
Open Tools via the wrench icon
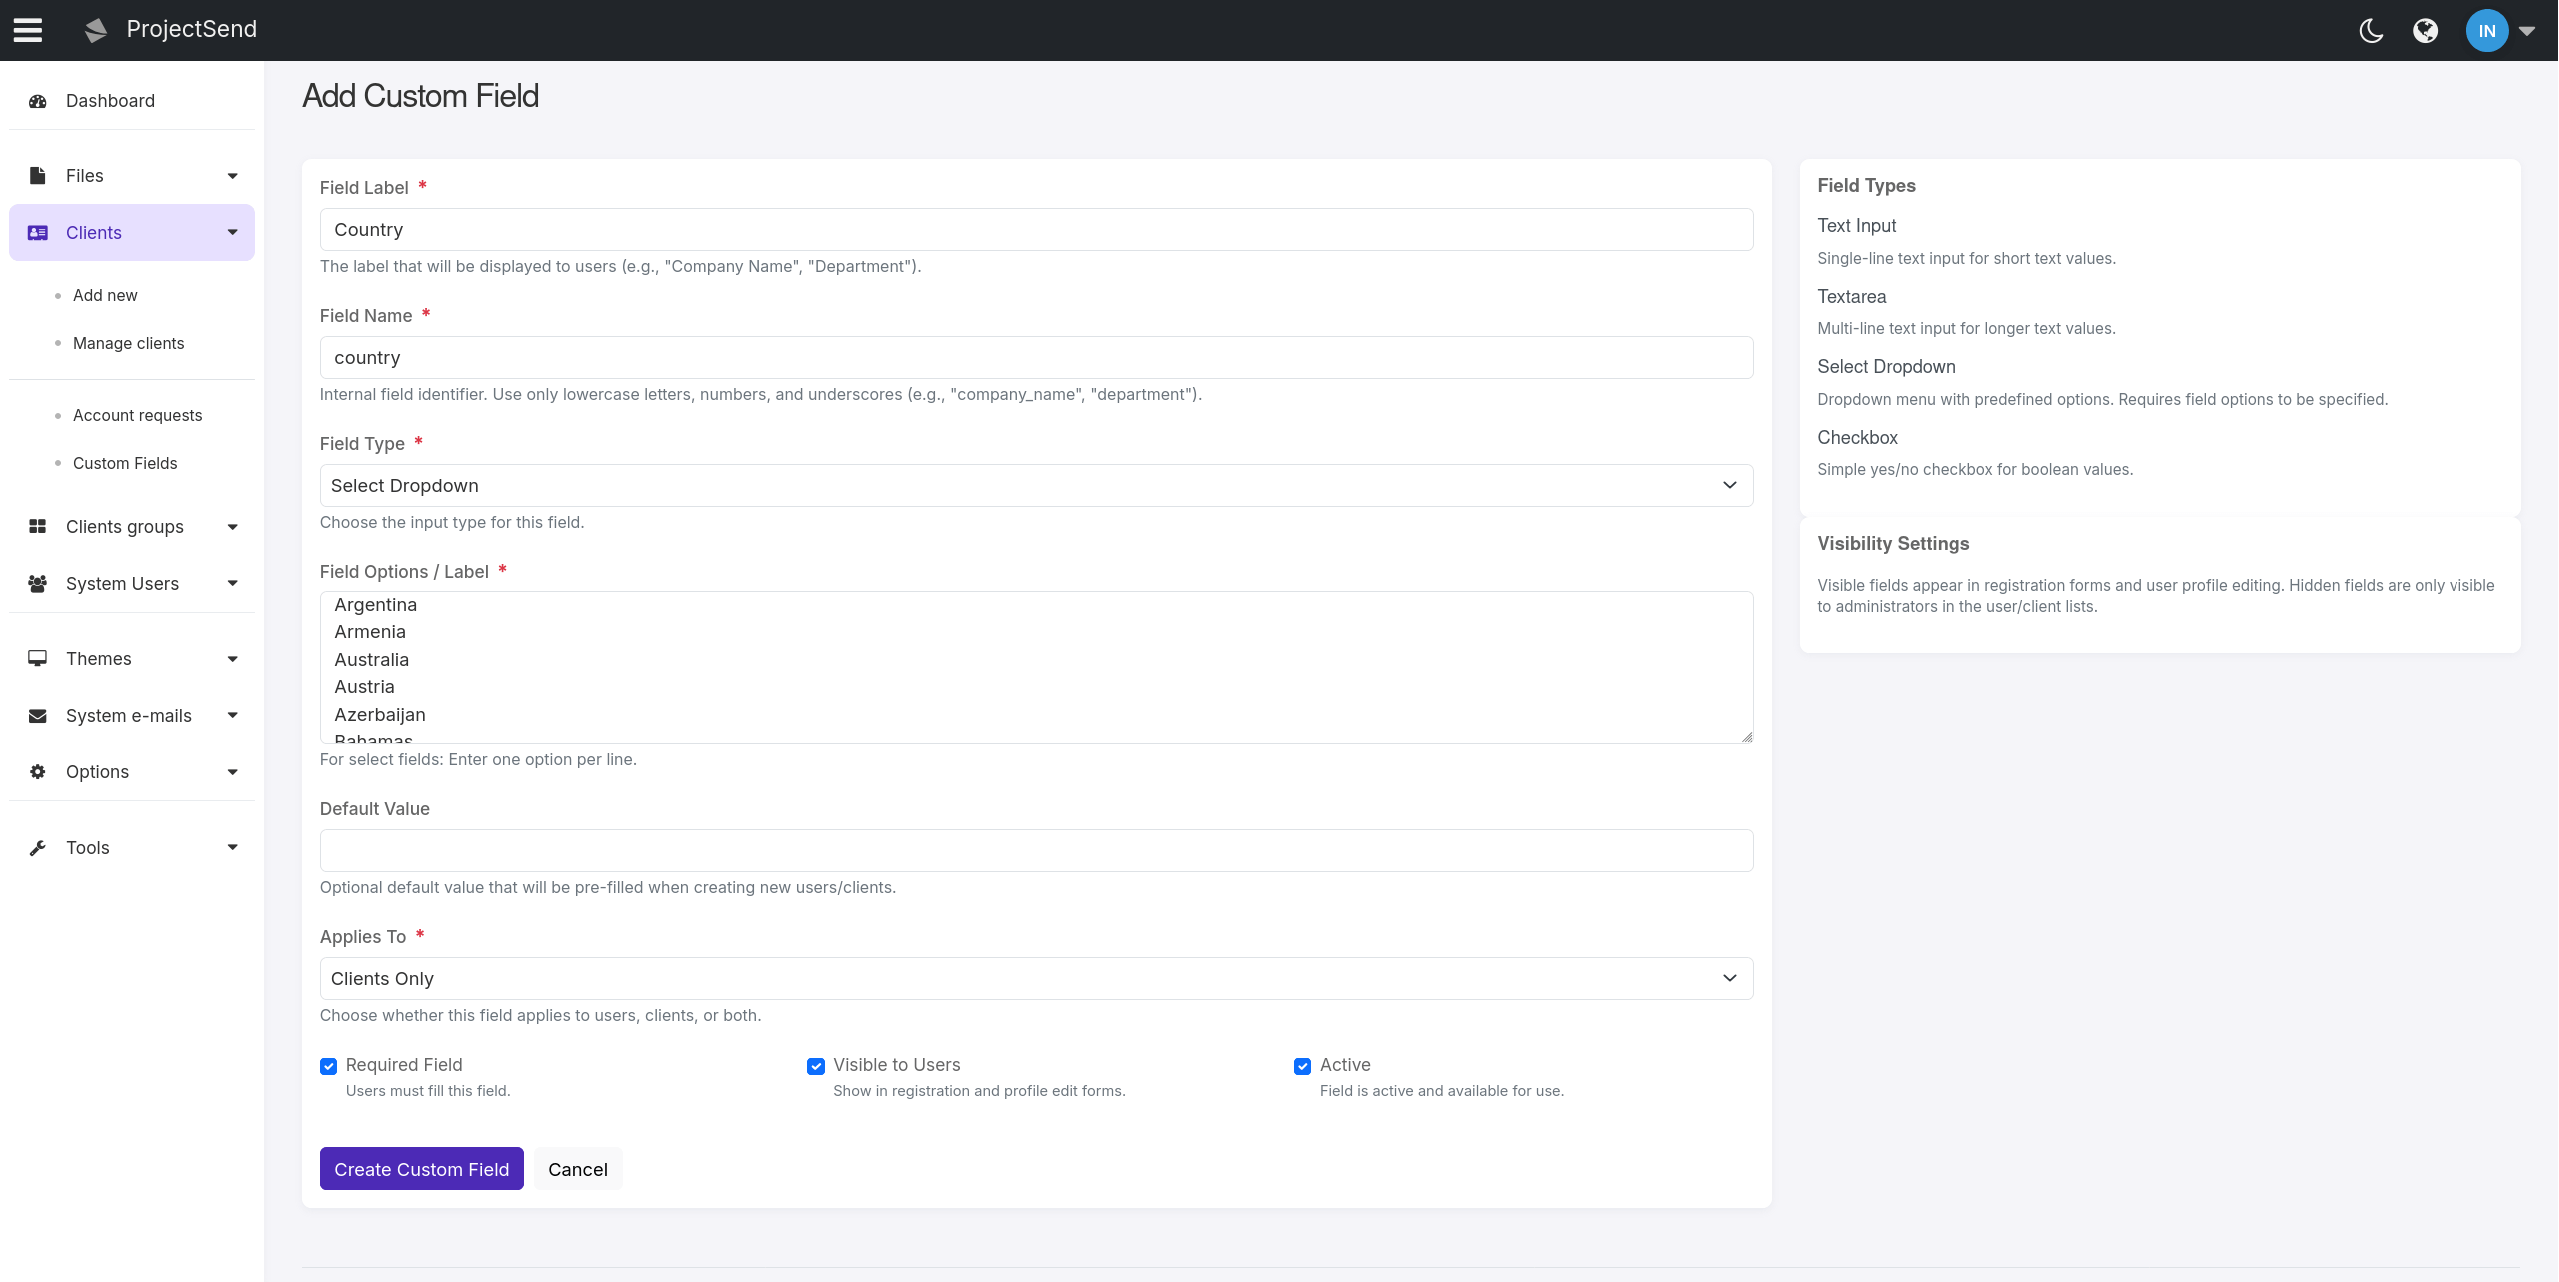(37, 847)
